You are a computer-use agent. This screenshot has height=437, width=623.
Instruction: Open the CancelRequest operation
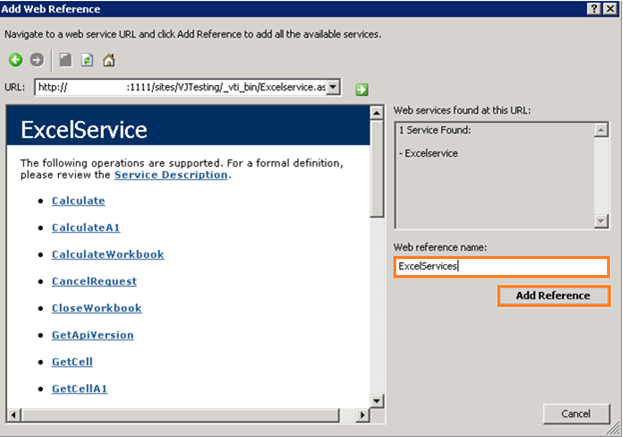coord(94,282)
